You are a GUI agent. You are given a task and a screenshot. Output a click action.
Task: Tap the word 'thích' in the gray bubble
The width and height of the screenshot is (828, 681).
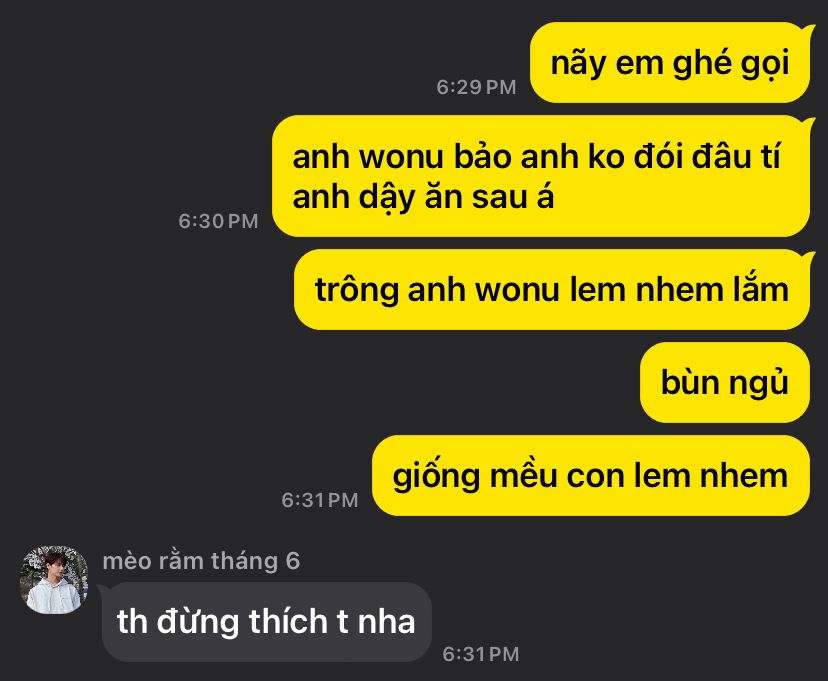coord(288,621)
